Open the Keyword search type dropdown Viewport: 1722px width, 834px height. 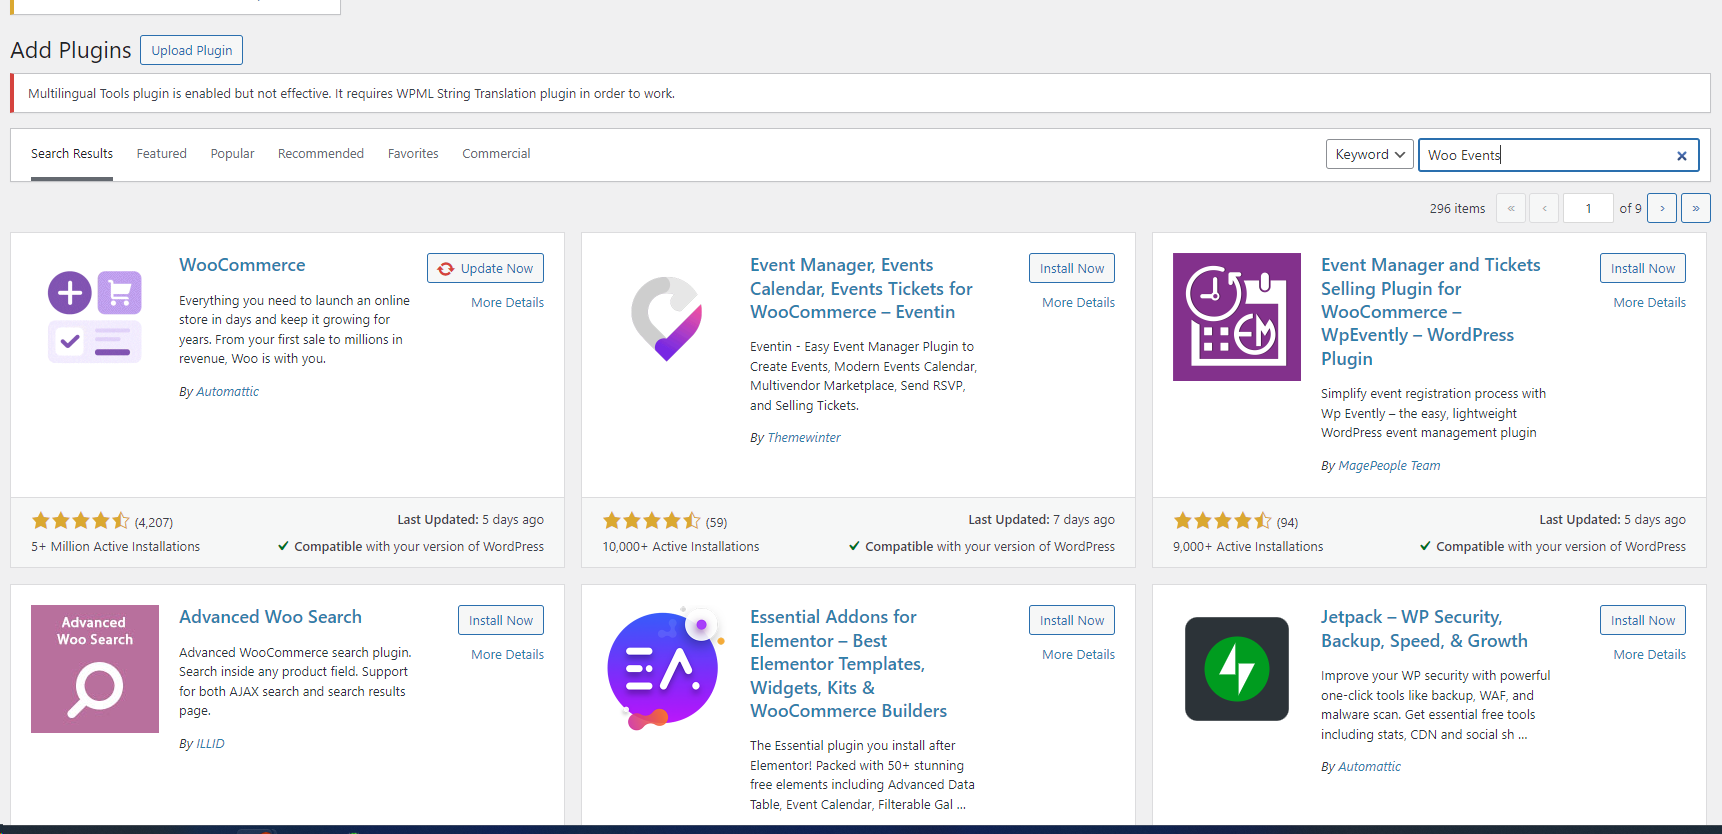(1370, 154)
